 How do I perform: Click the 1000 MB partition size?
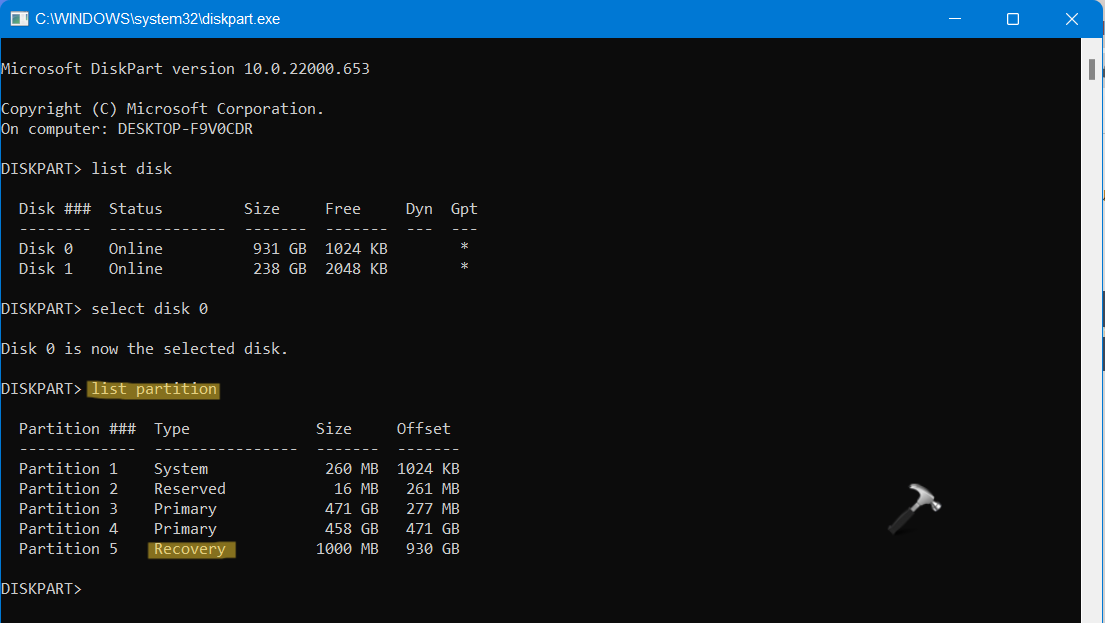pyautogui.click(x=347, y=549)
